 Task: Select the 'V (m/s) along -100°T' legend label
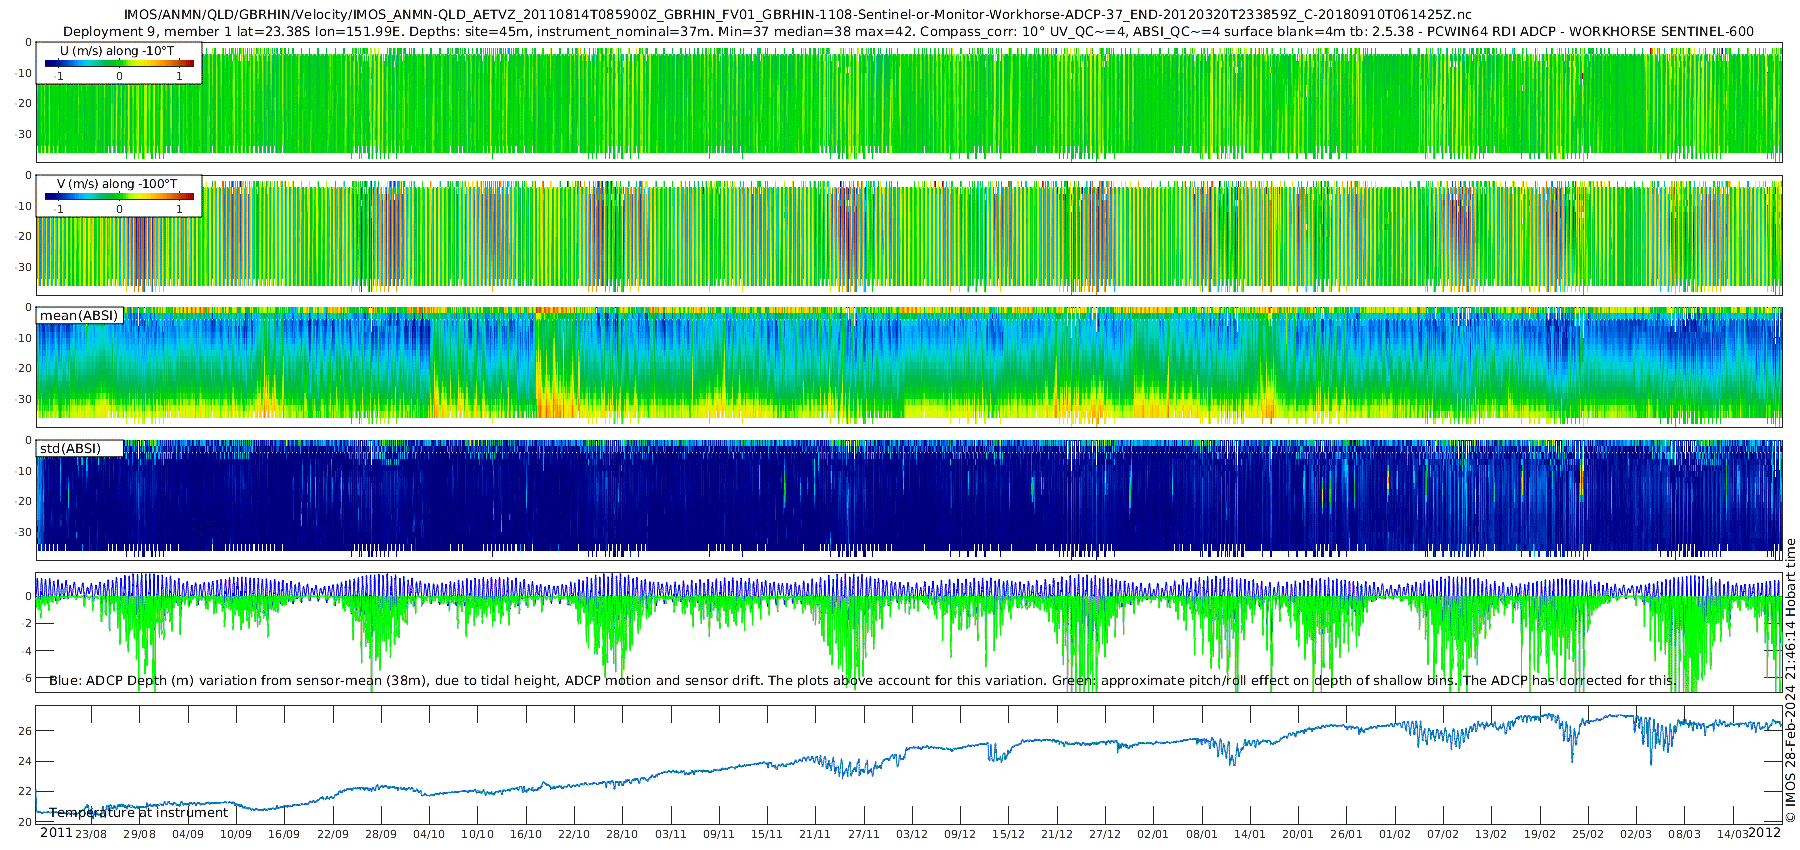[x=117, y=184]
